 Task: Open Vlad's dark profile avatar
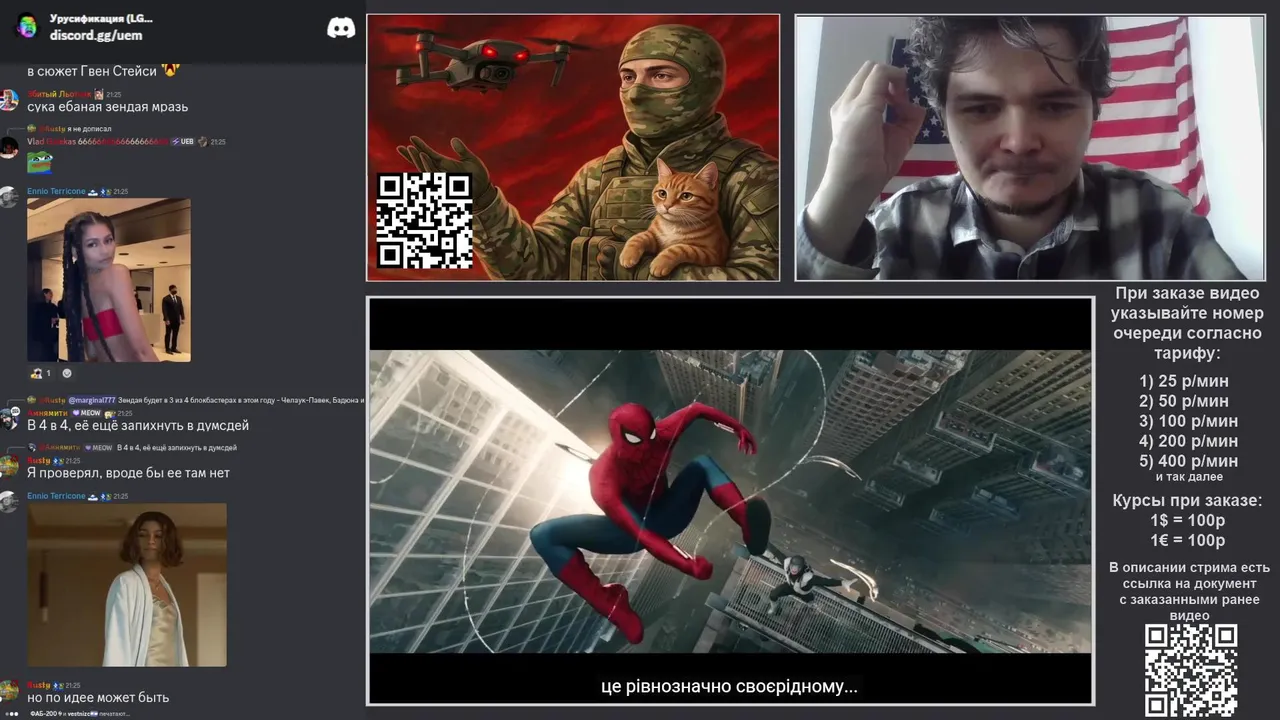9,147
